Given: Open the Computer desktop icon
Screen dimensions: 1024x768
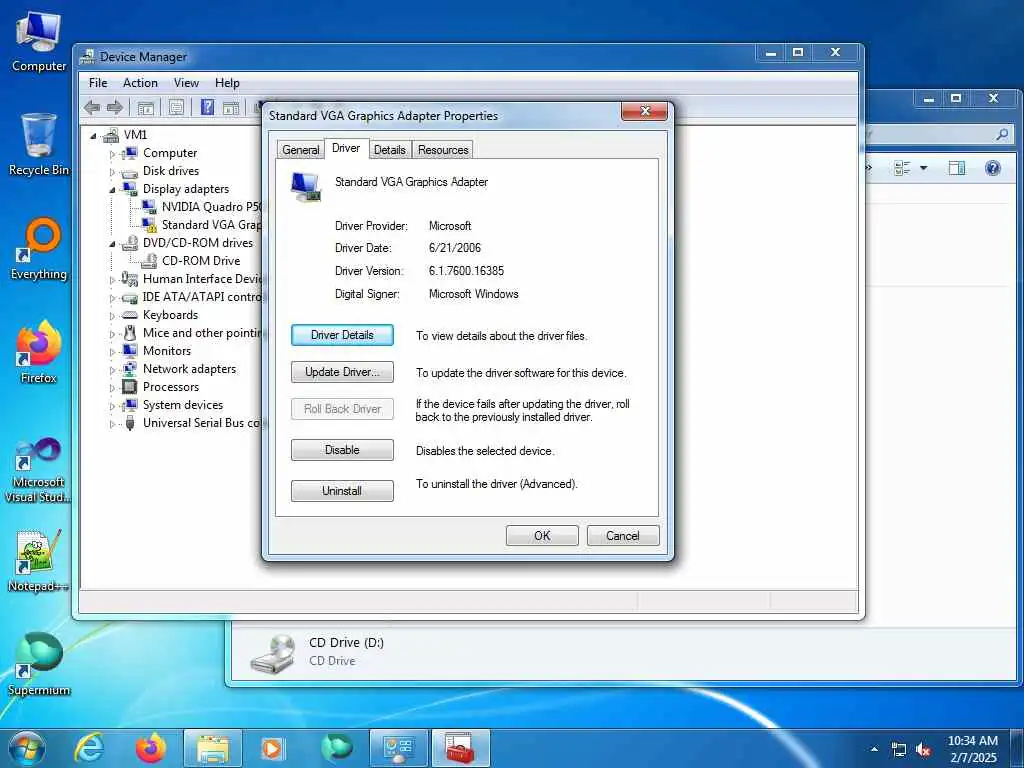Looking at the screenshot, I should tap(39, 42).
